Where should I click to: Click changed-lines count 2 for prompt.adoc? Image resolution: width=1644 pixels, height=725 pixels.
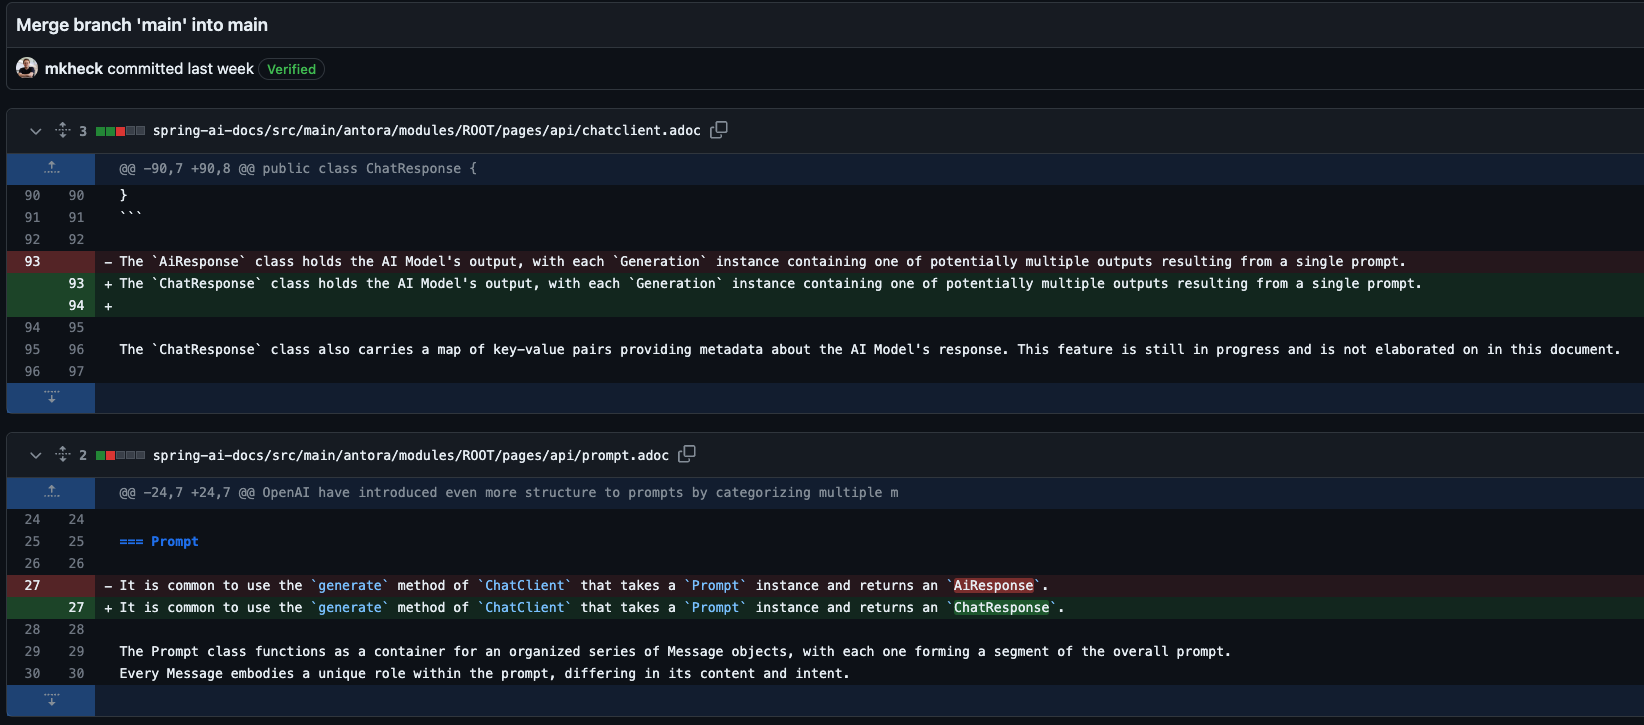coord(83,455)
